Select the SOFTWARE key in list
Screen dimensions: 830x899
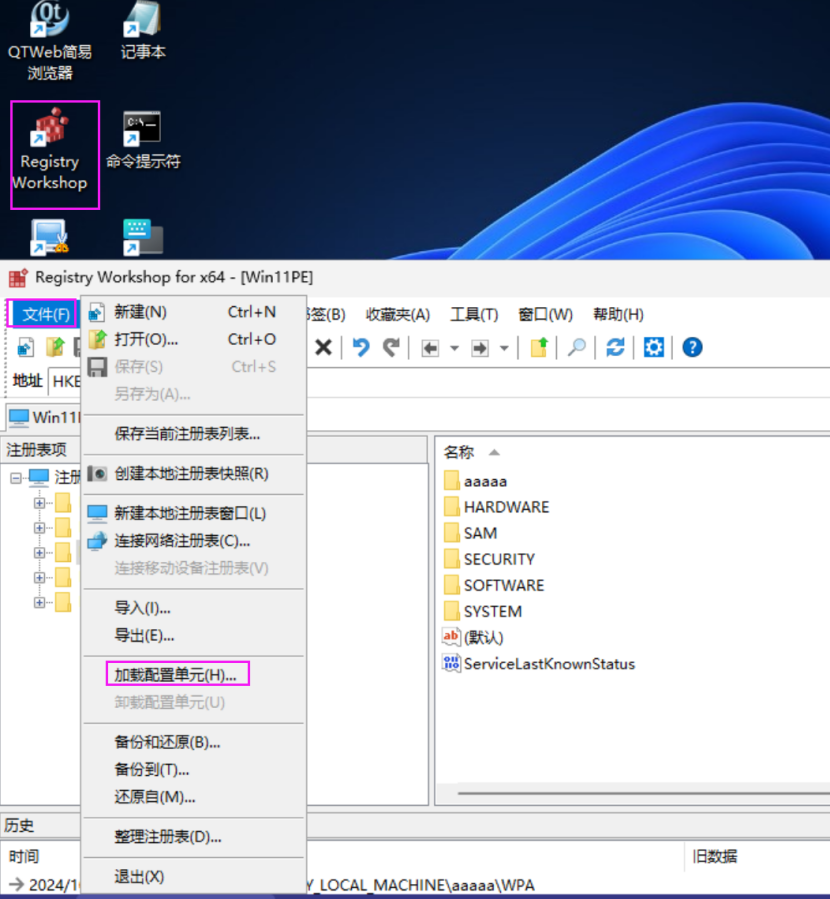[494, 585]
